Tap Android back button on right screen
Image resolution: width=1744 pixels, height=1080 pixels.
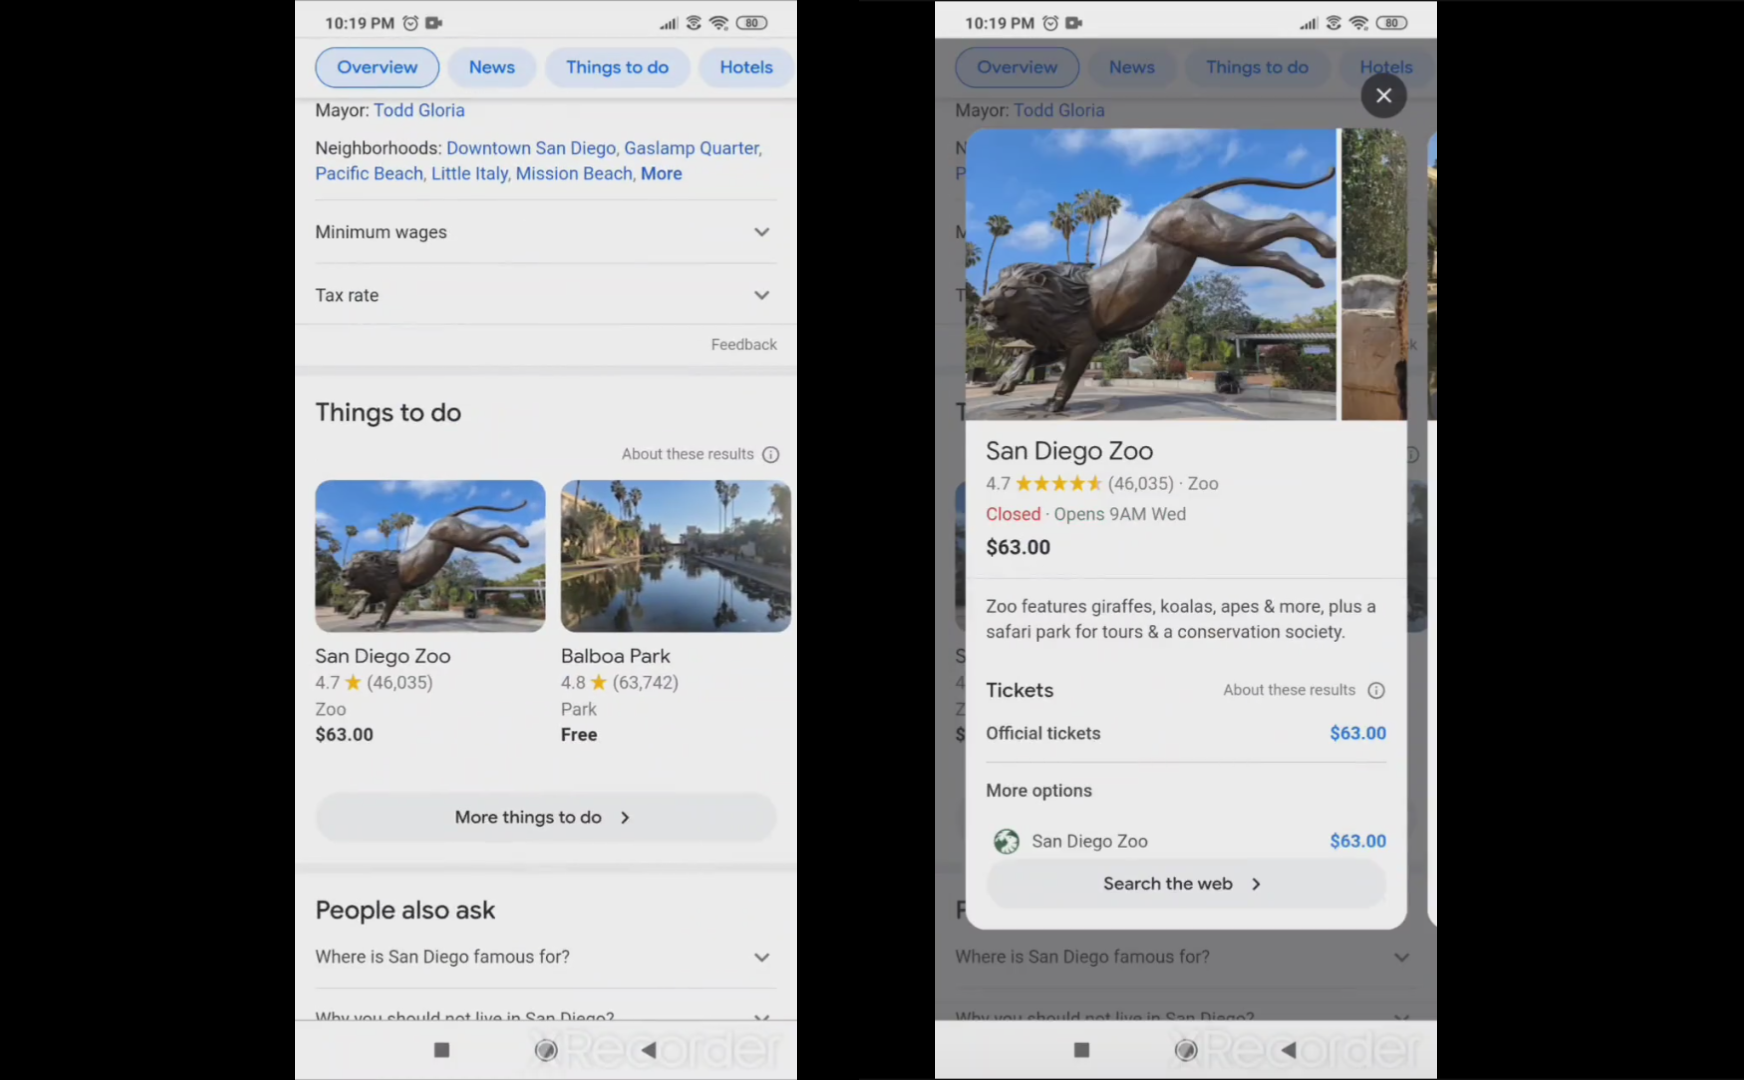(1288, 1050)
